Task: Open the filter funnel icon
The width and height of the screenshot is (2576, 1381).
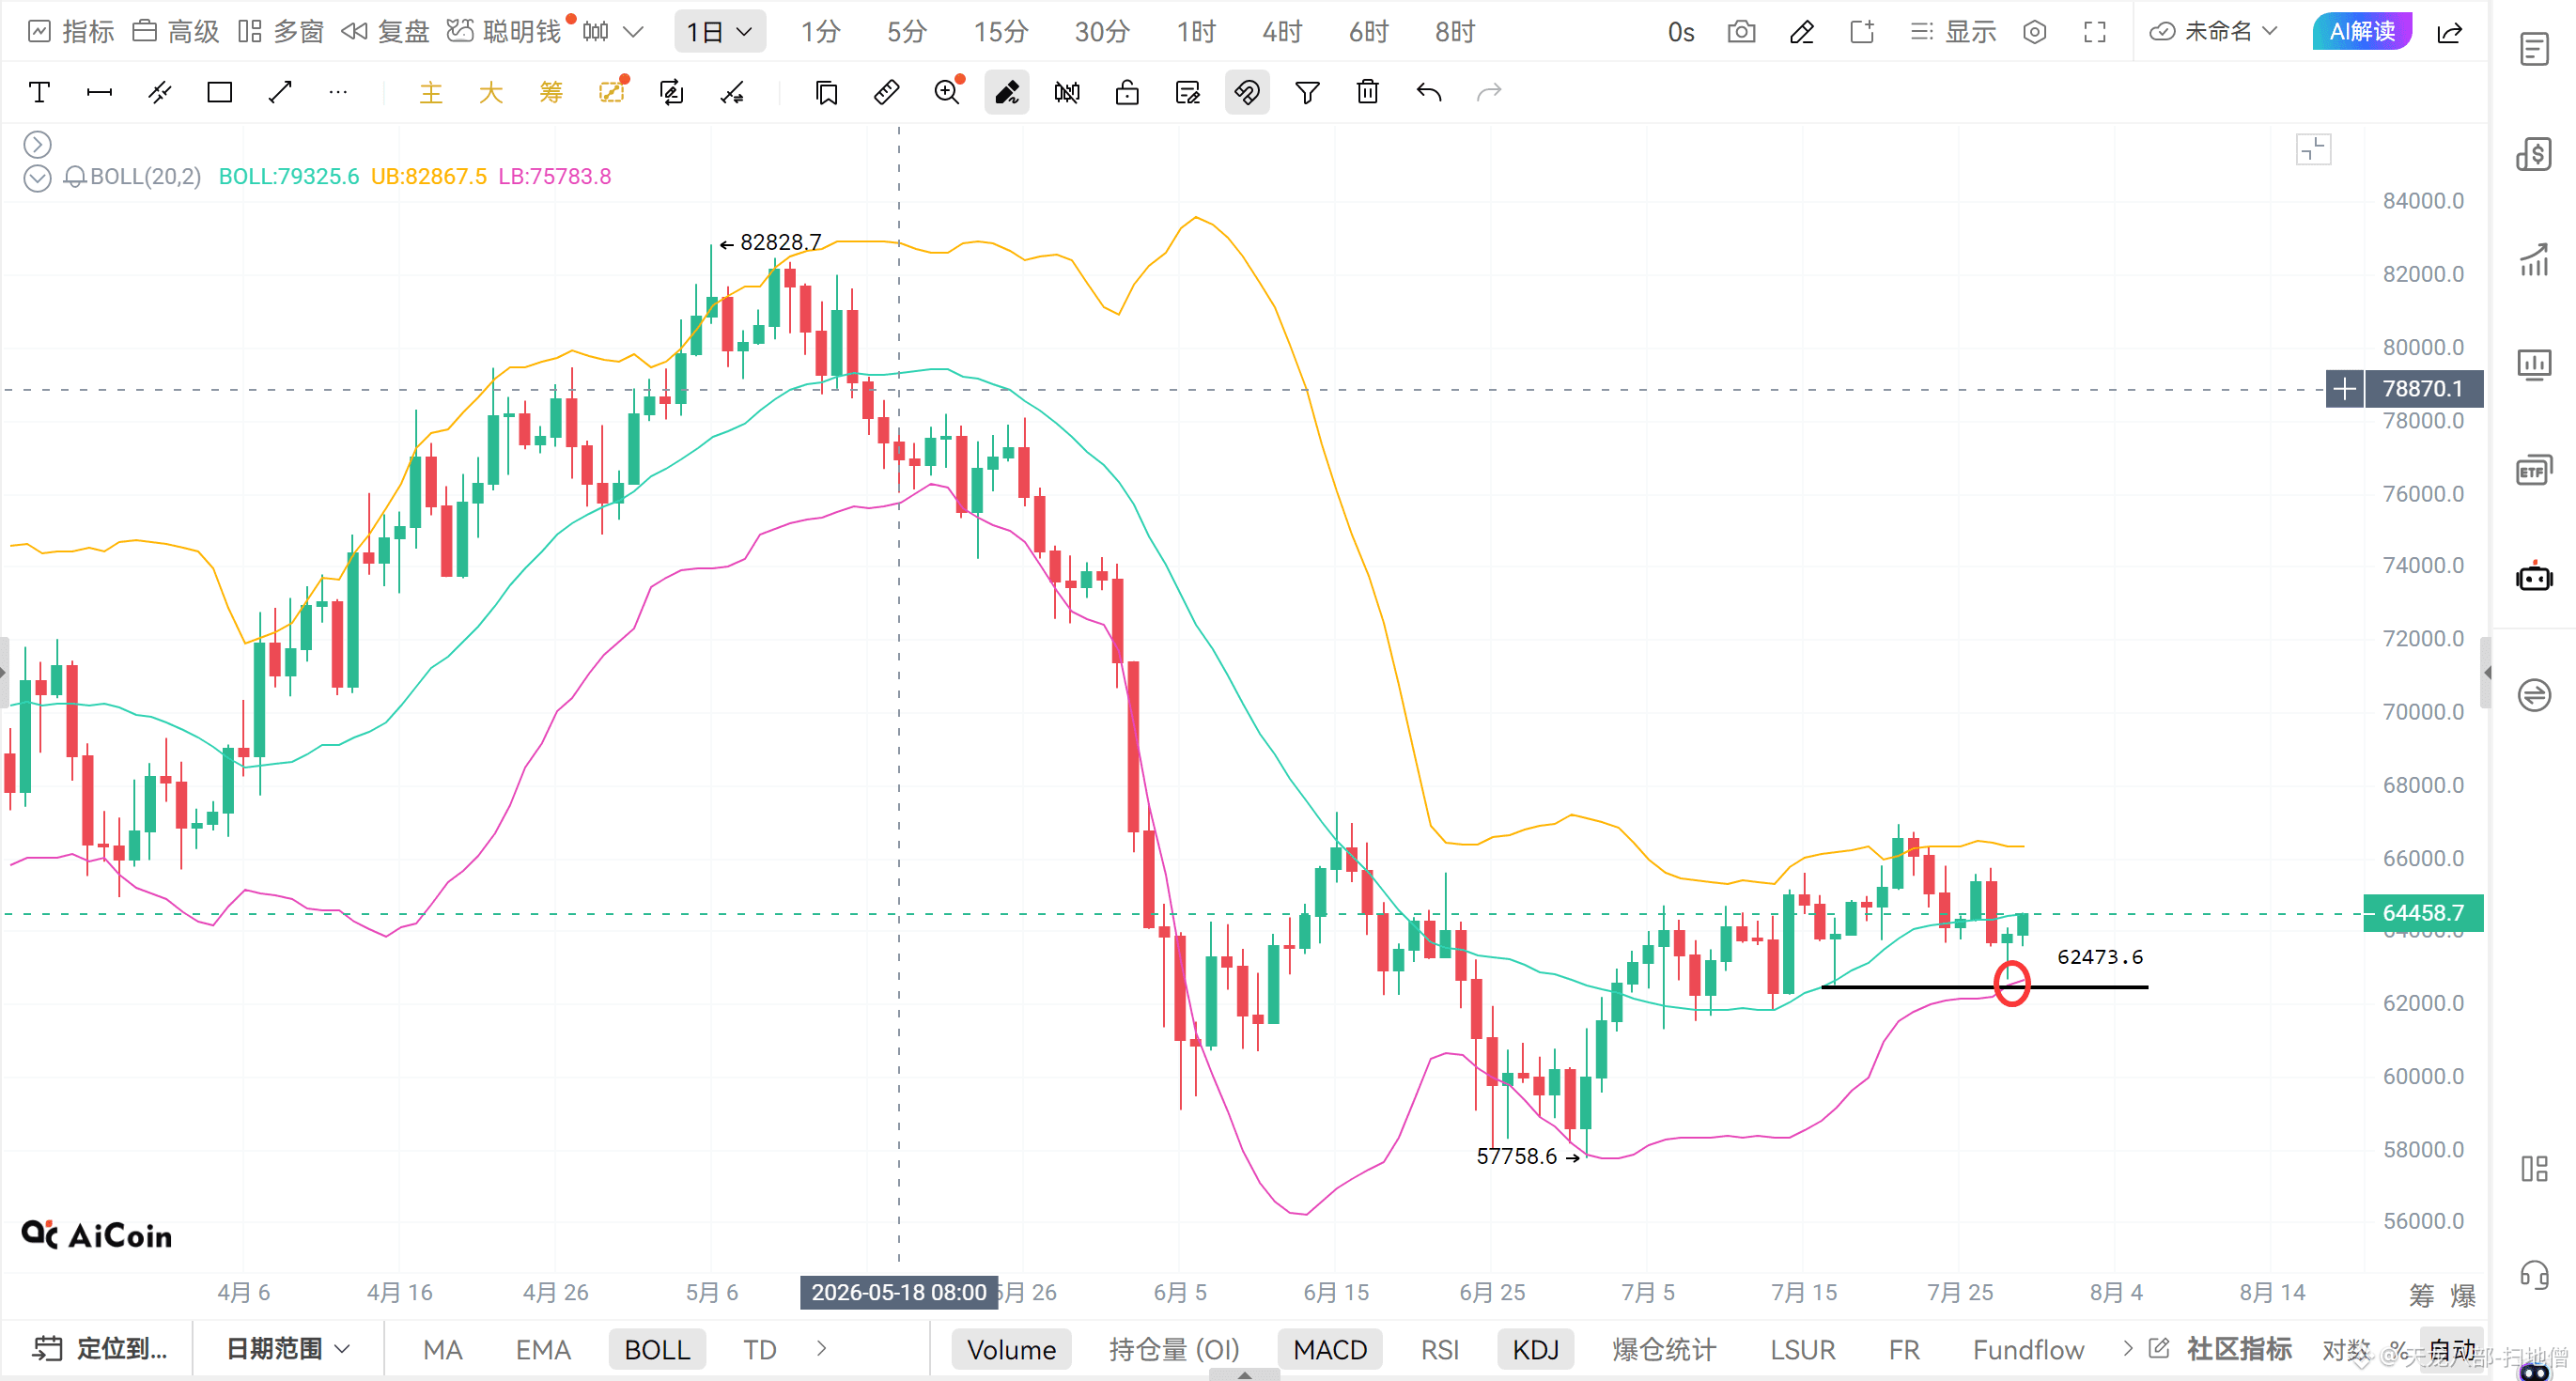Action: click(x=1307, y=93)
